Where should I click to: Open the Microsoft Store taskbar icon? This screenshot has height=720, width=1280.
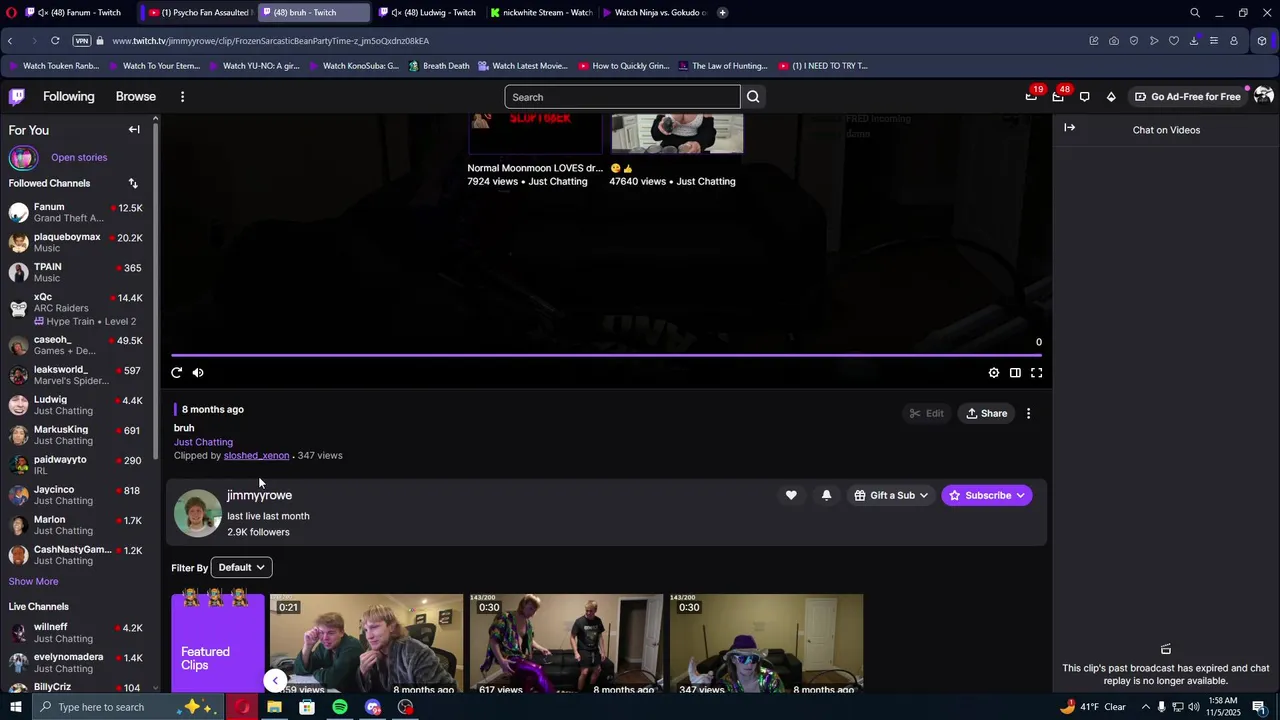click(307, 707)
